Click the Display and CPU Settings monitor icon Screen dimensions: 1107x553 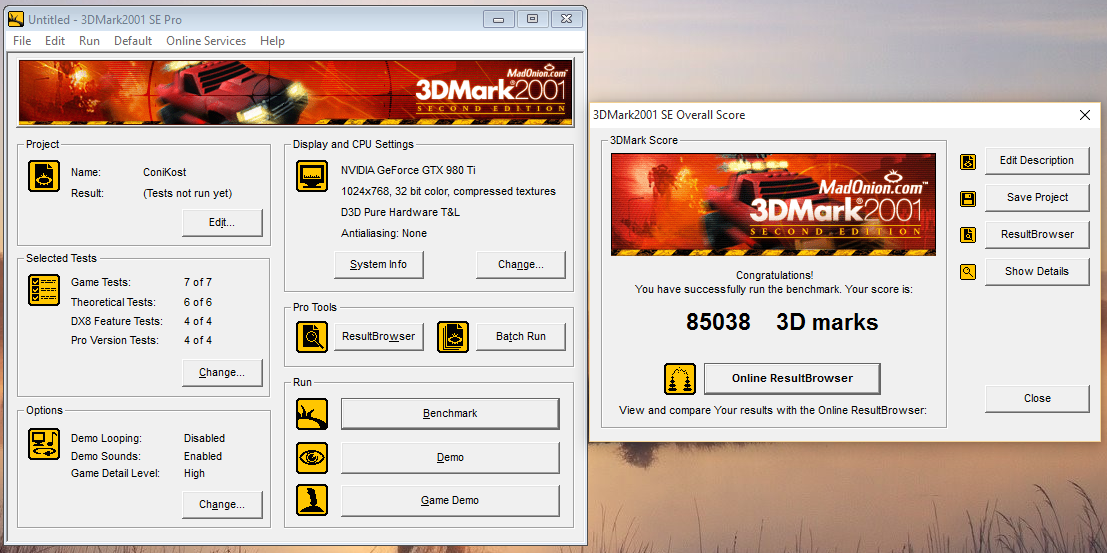311,176
